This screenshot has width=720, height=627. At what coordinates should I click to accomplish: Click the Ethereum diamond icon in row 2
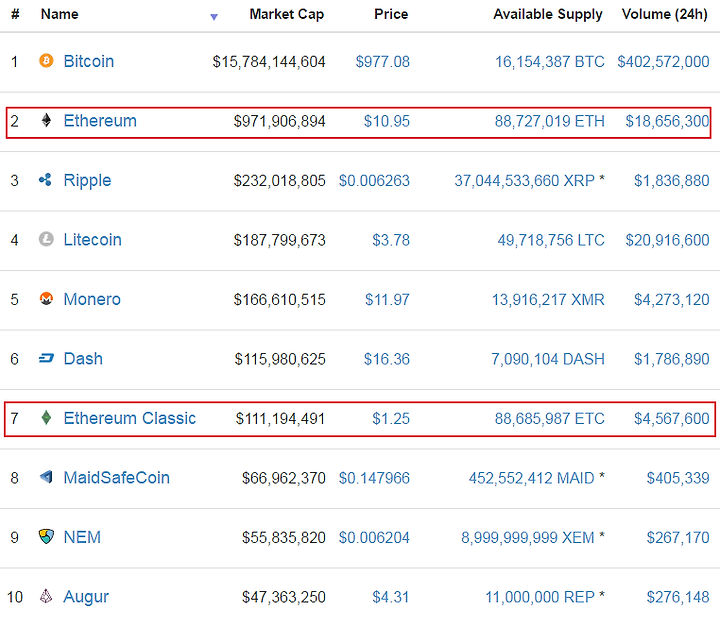[x=46, y=120]
